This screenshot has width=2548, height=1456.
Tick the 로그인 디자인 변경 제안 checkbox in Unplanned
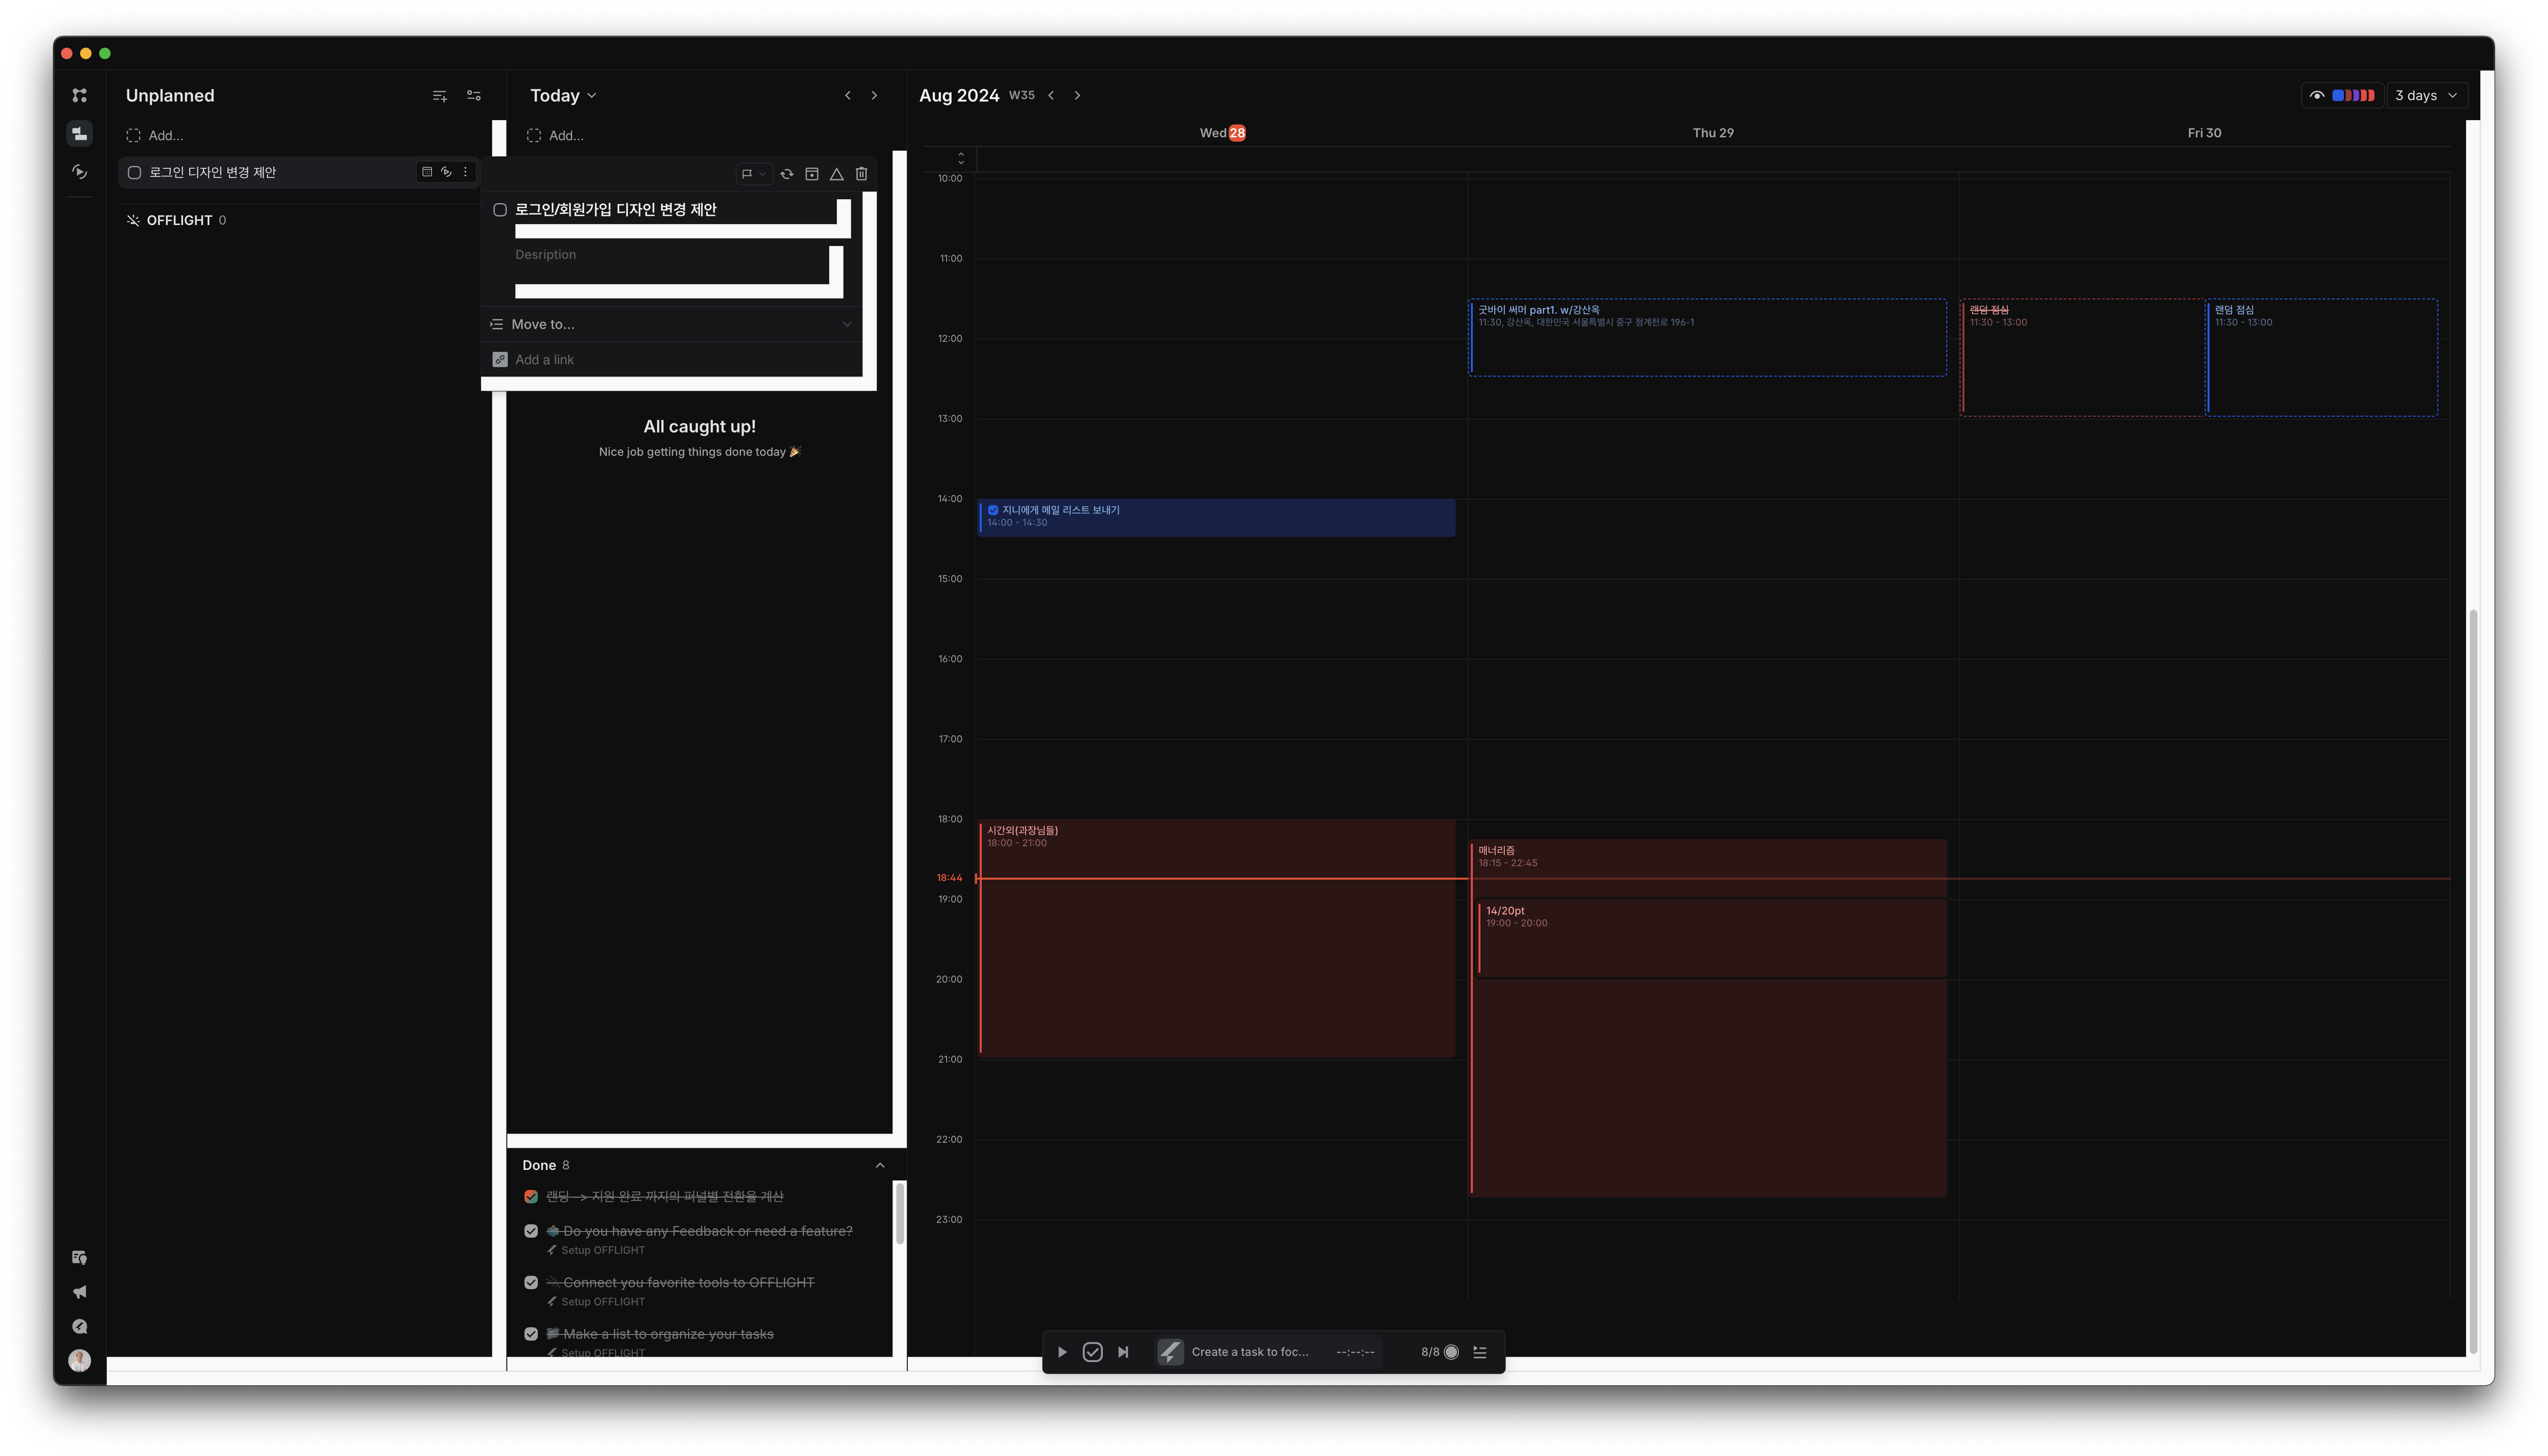tap(134, 173)
